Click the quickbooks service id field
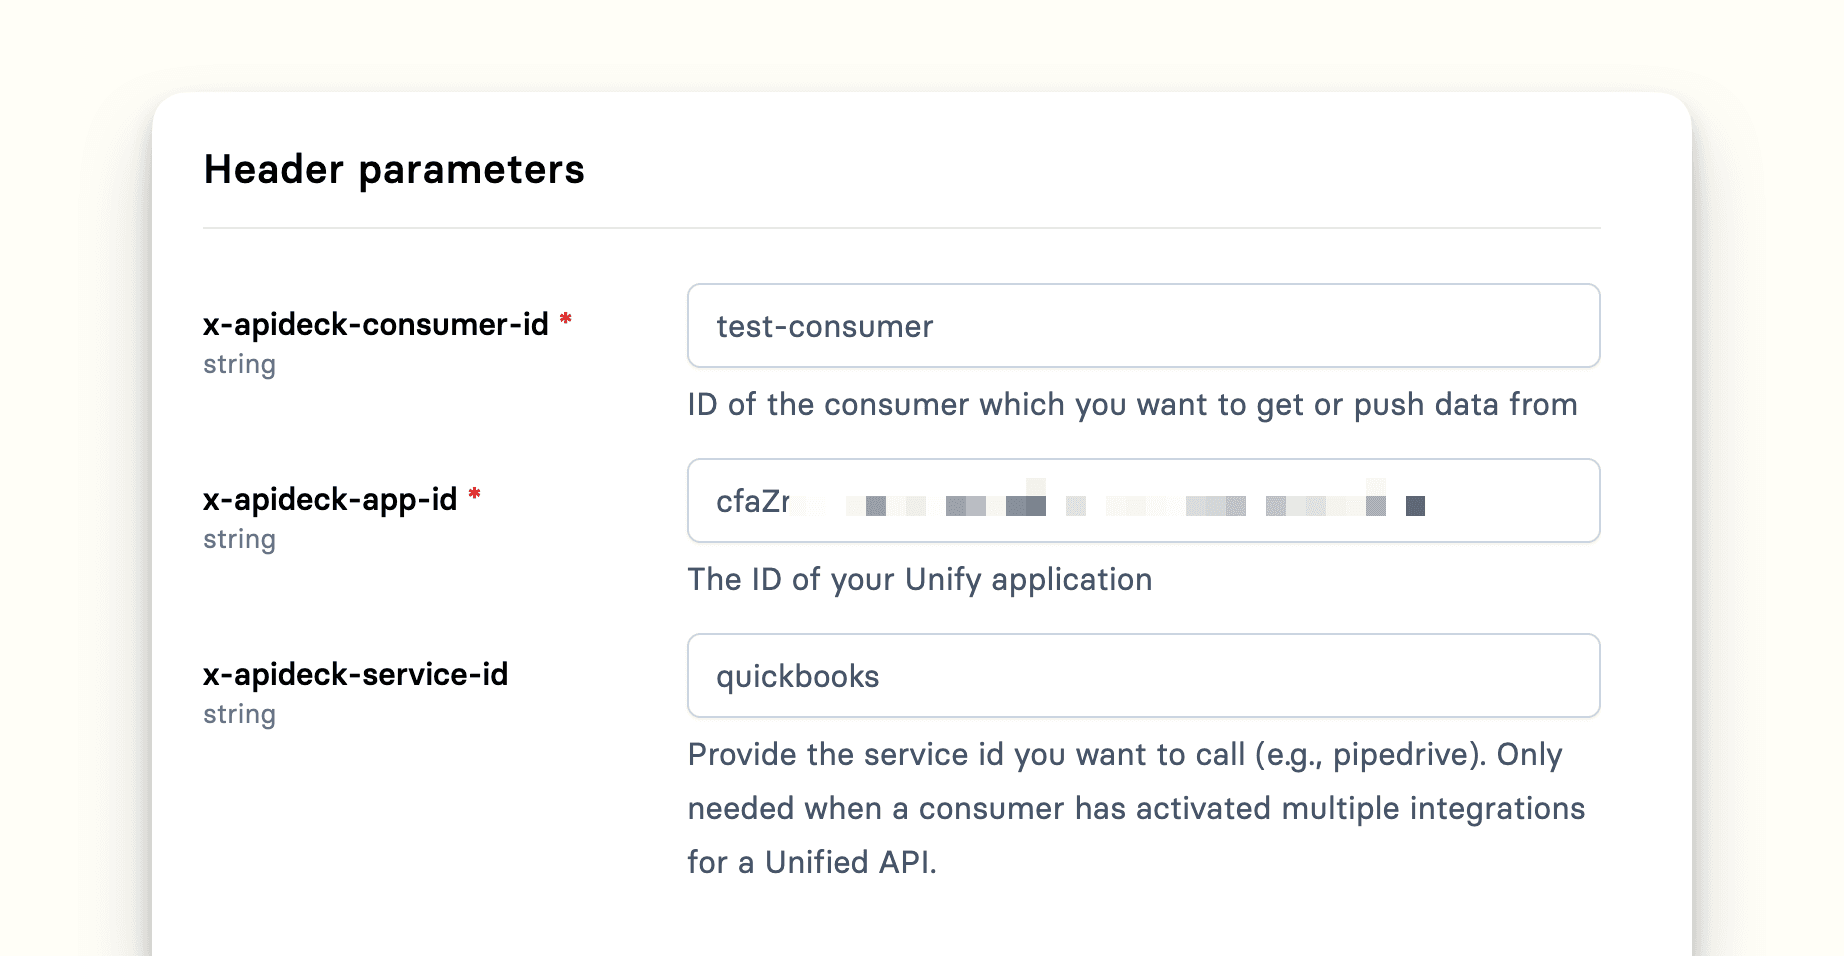Screen dimensions: 1844x956 [x=1143, y=675]
